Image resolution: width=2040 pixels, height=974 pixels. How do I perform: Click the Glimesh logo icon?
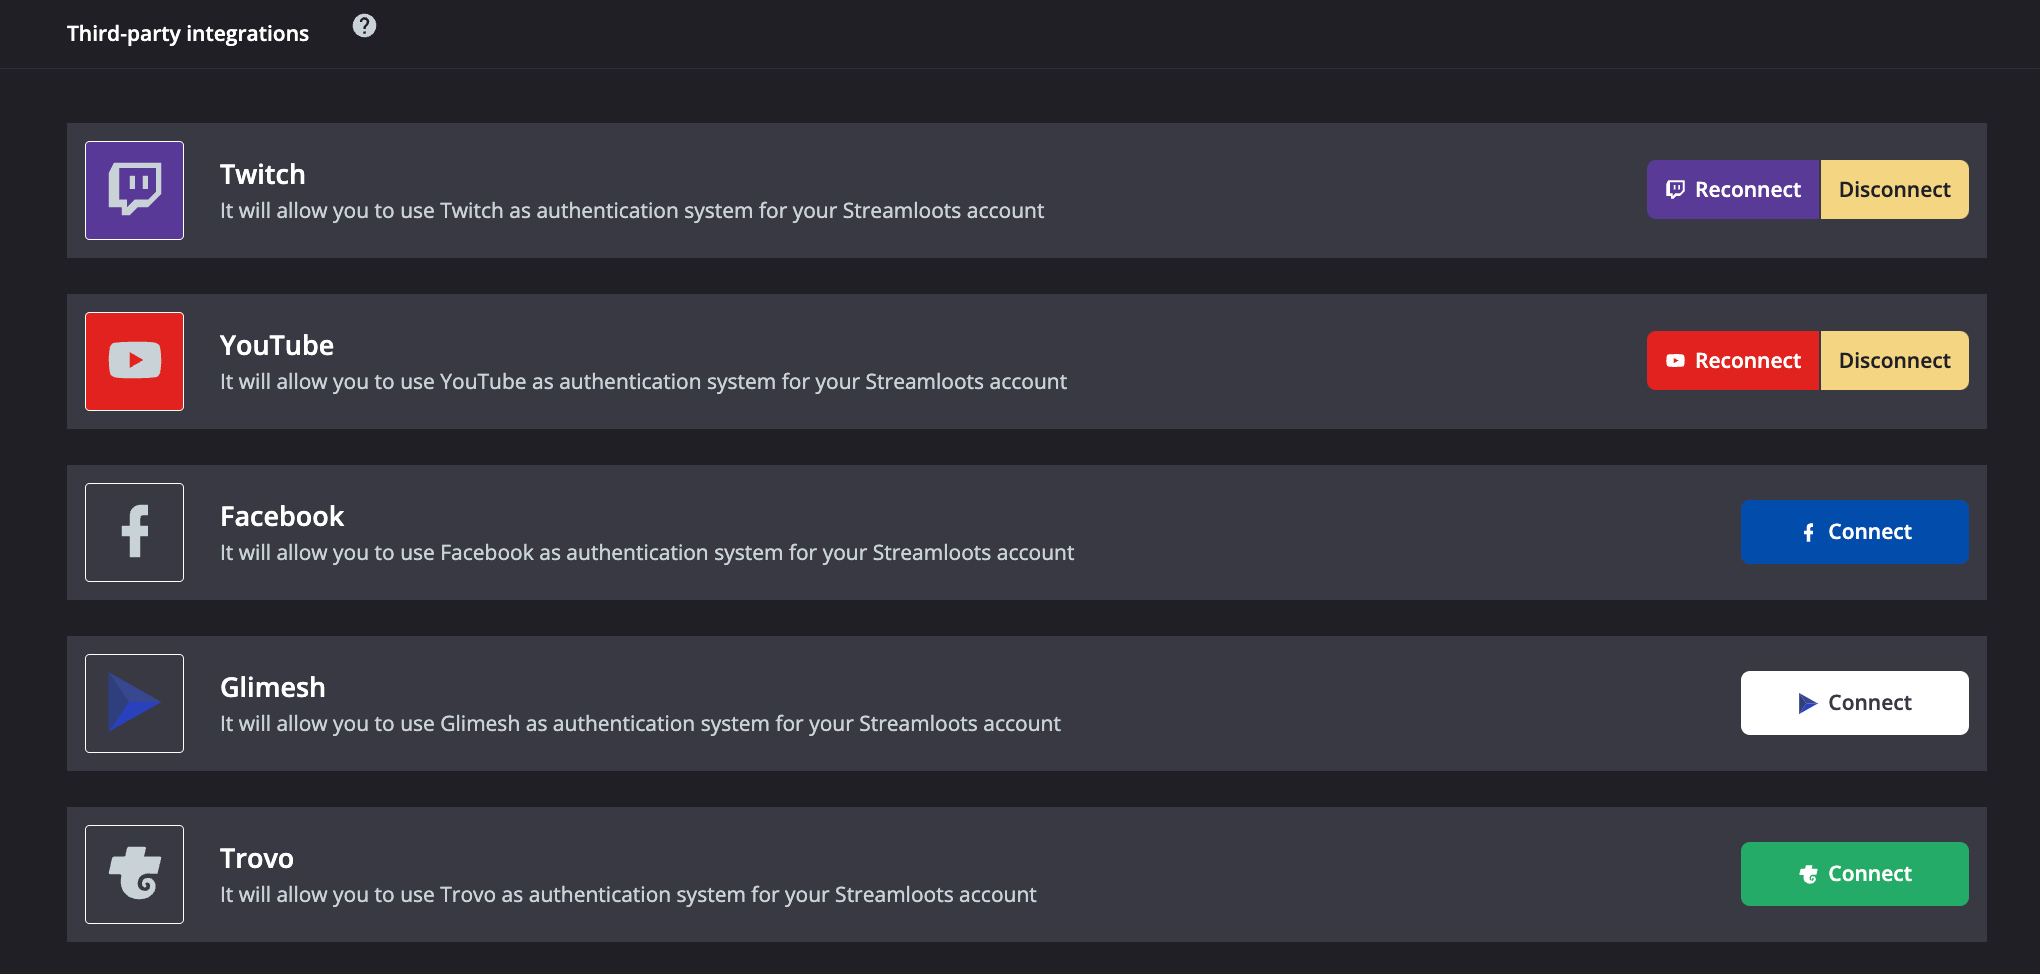(134, 703)
